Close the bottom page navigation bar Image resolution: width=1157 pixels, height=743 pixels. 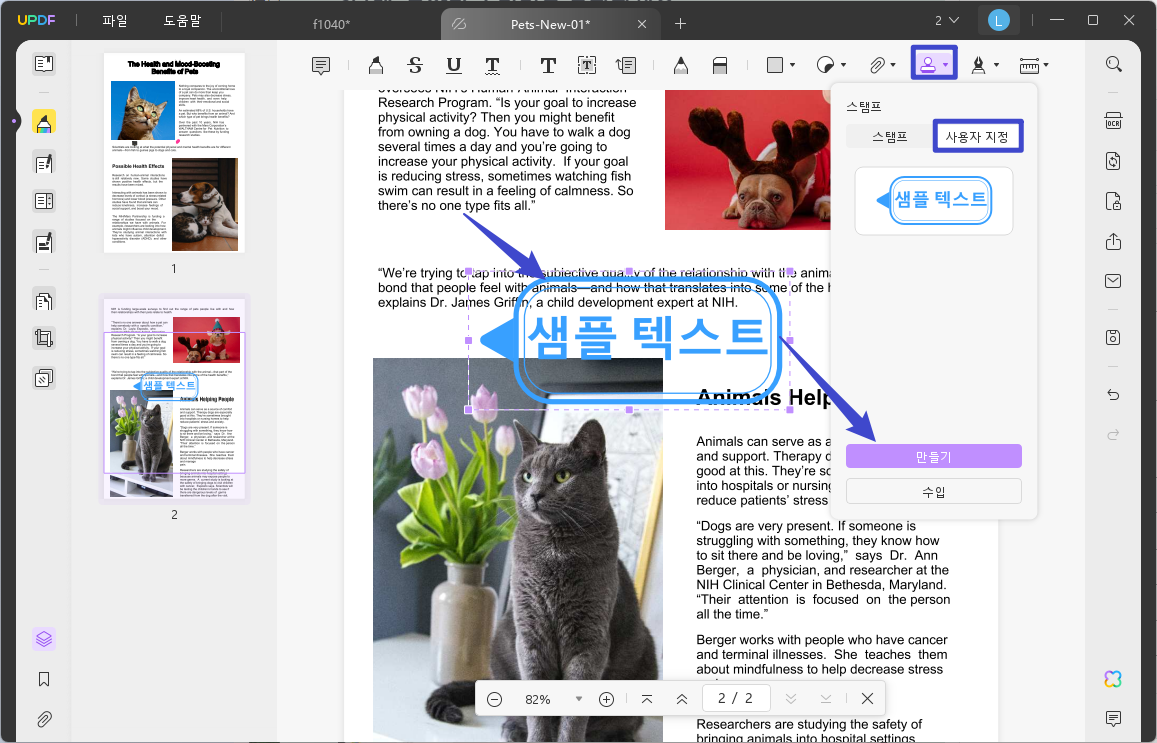point(867,699)
